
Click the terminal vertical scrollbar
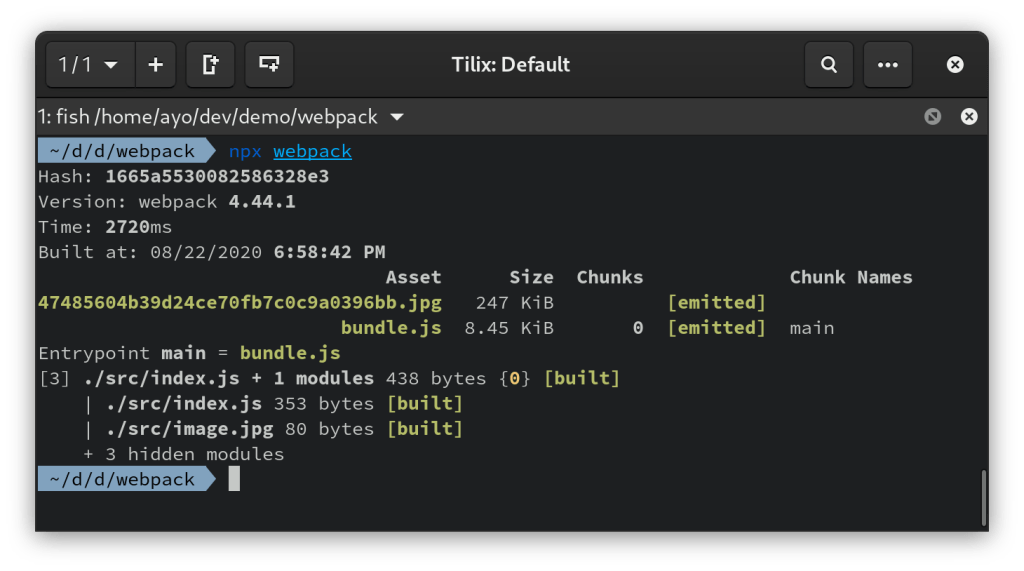984,497
